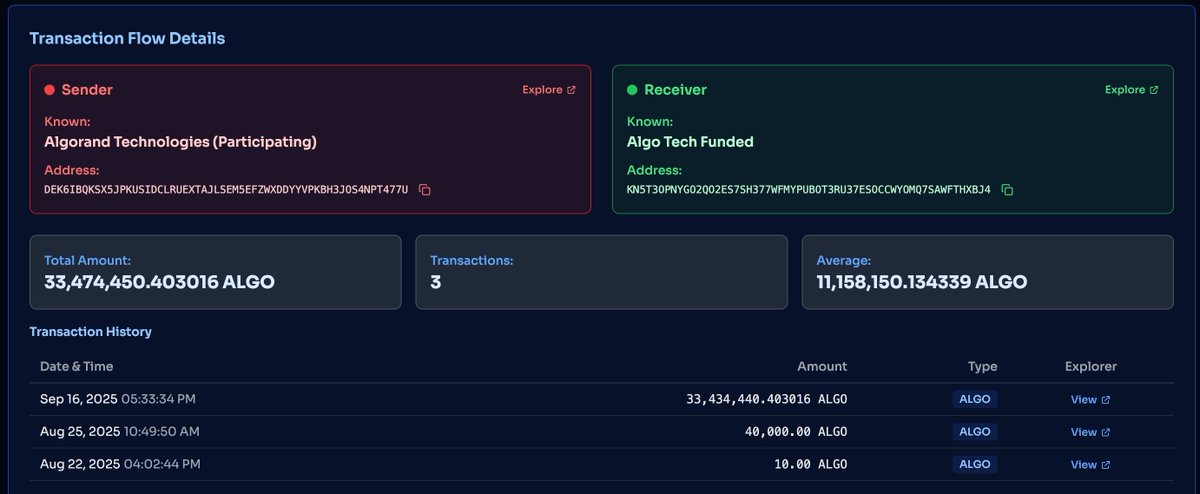
Task: Click the Explorer column header
Action: click(1091, 367)
